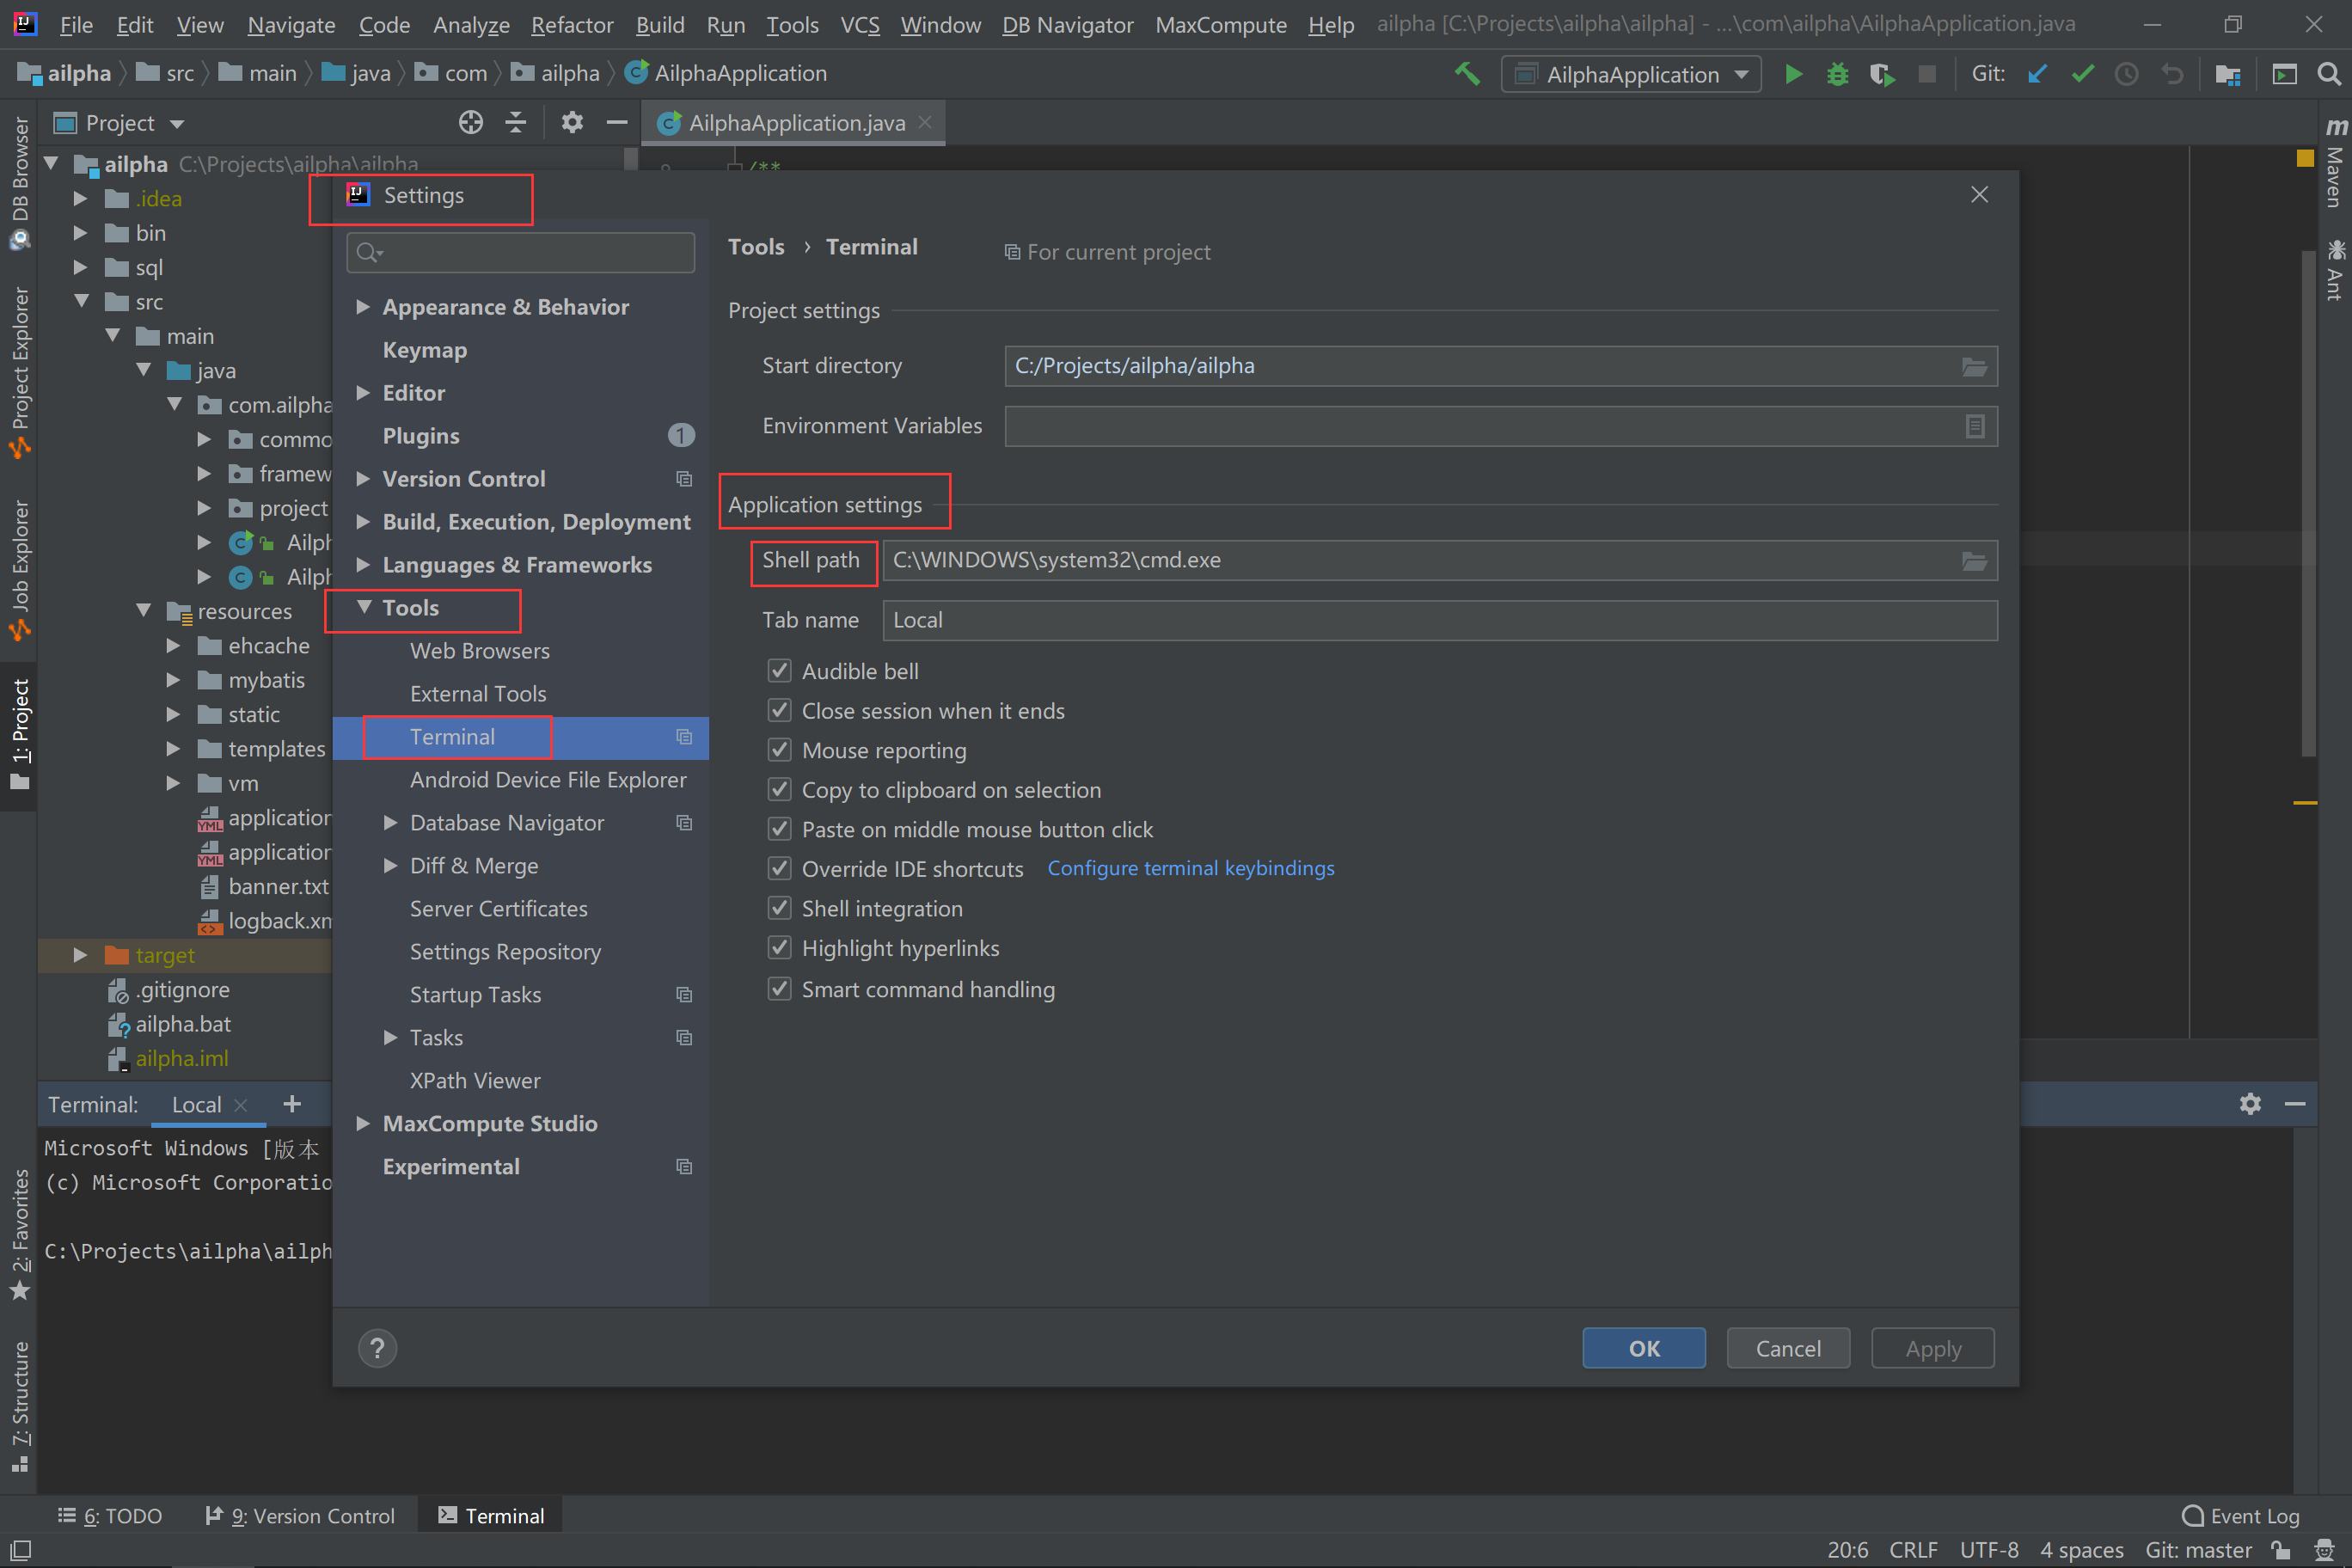Open the Refactor menu
The image size is (2352, 1568).
pos(571,24)
